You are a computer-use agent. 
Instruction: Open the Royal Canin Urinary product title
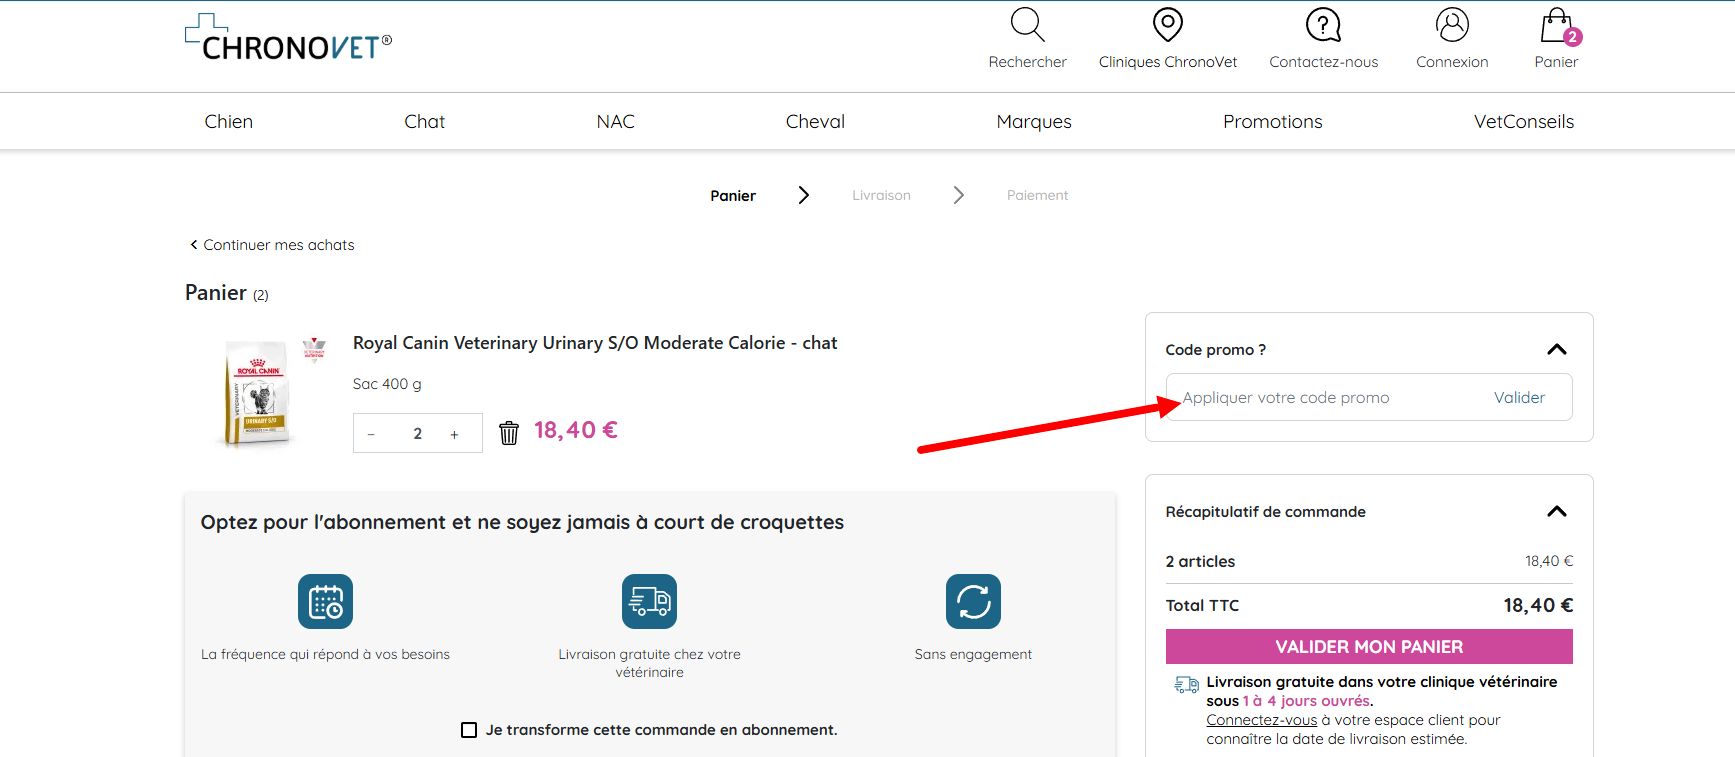pyautogui.click(x=595, y=343)
